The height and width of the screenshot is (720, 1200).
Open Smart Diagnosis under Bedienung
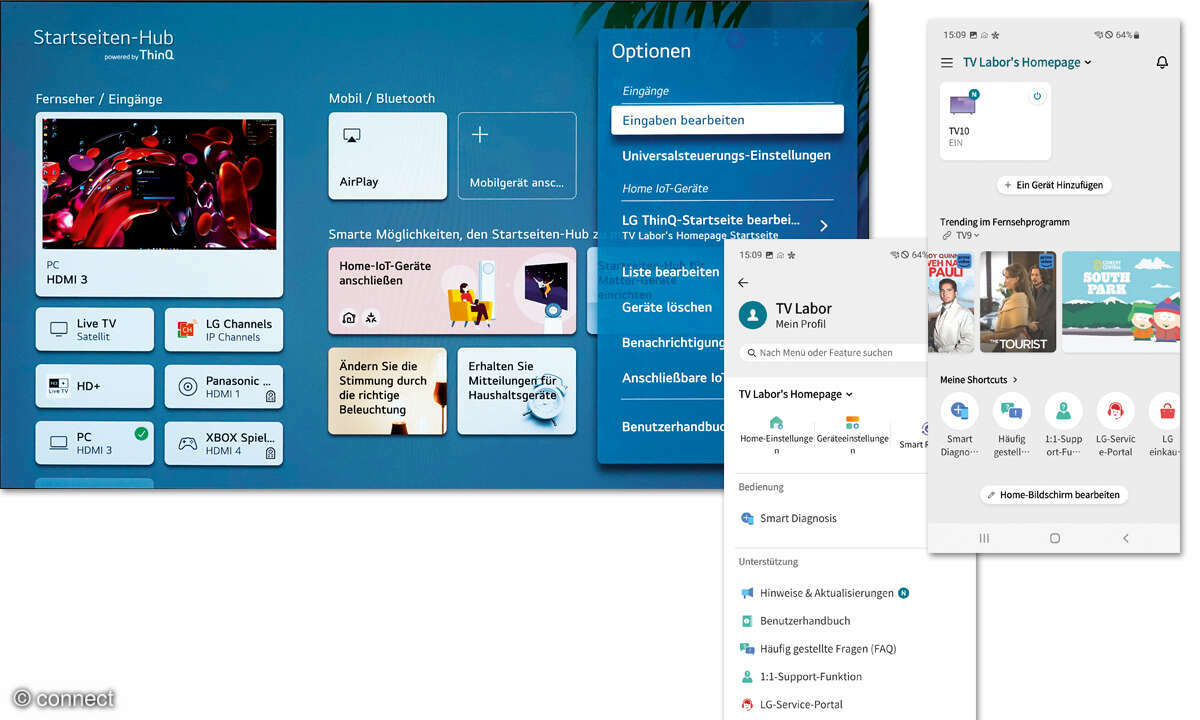[788, 518]
